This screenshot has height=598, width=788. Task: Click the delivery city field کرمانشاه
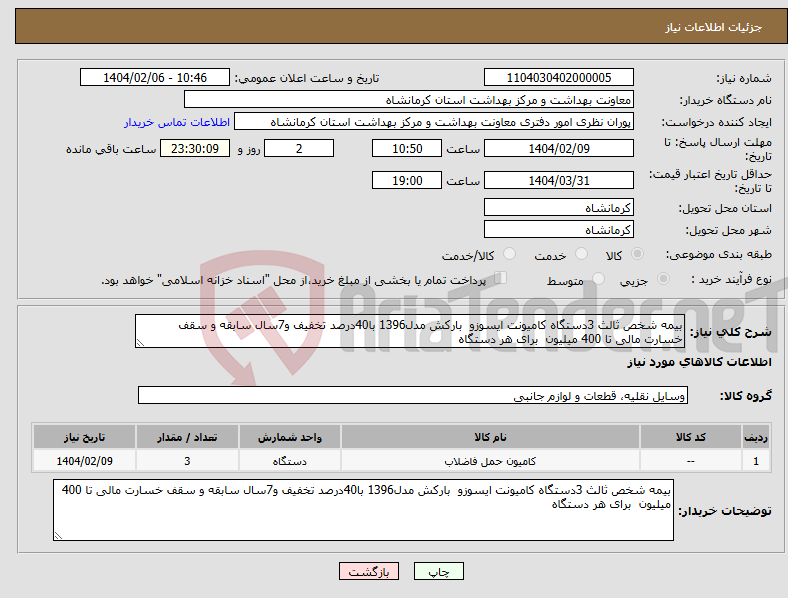click(558, 229)
